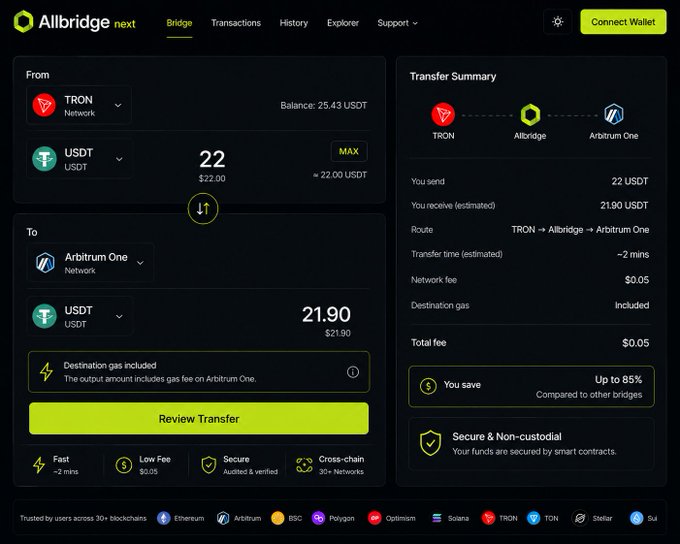This screenshot has width=680, height=544.
Task: Click the 'TRON → Allbridge → Arbitrum One' route text
Action: (x=580, y=229)
